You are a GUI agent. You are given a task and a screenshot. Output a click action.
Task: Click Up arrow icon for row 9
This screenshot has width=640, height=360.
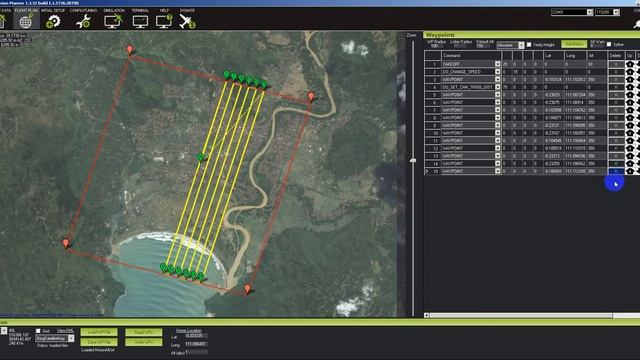630,125
